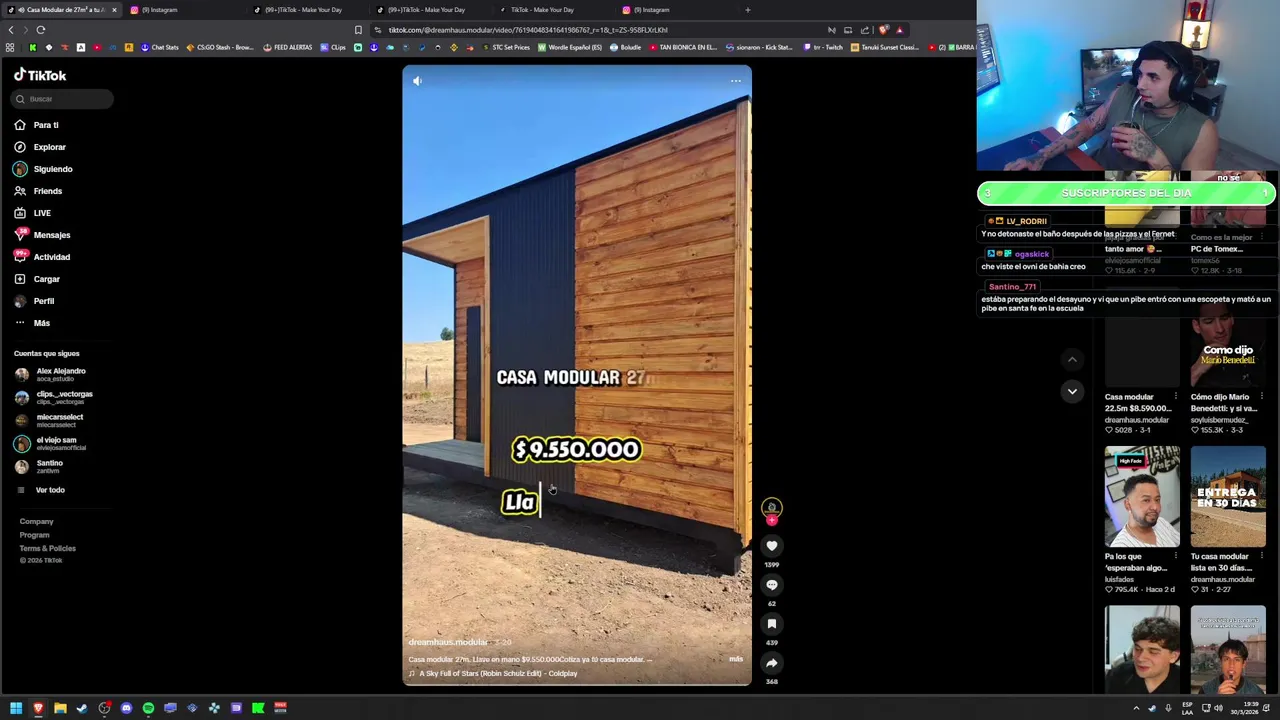Screen dimensions: 1280x720
Task: Open Discord in taskbar
Action: (126, 708)
